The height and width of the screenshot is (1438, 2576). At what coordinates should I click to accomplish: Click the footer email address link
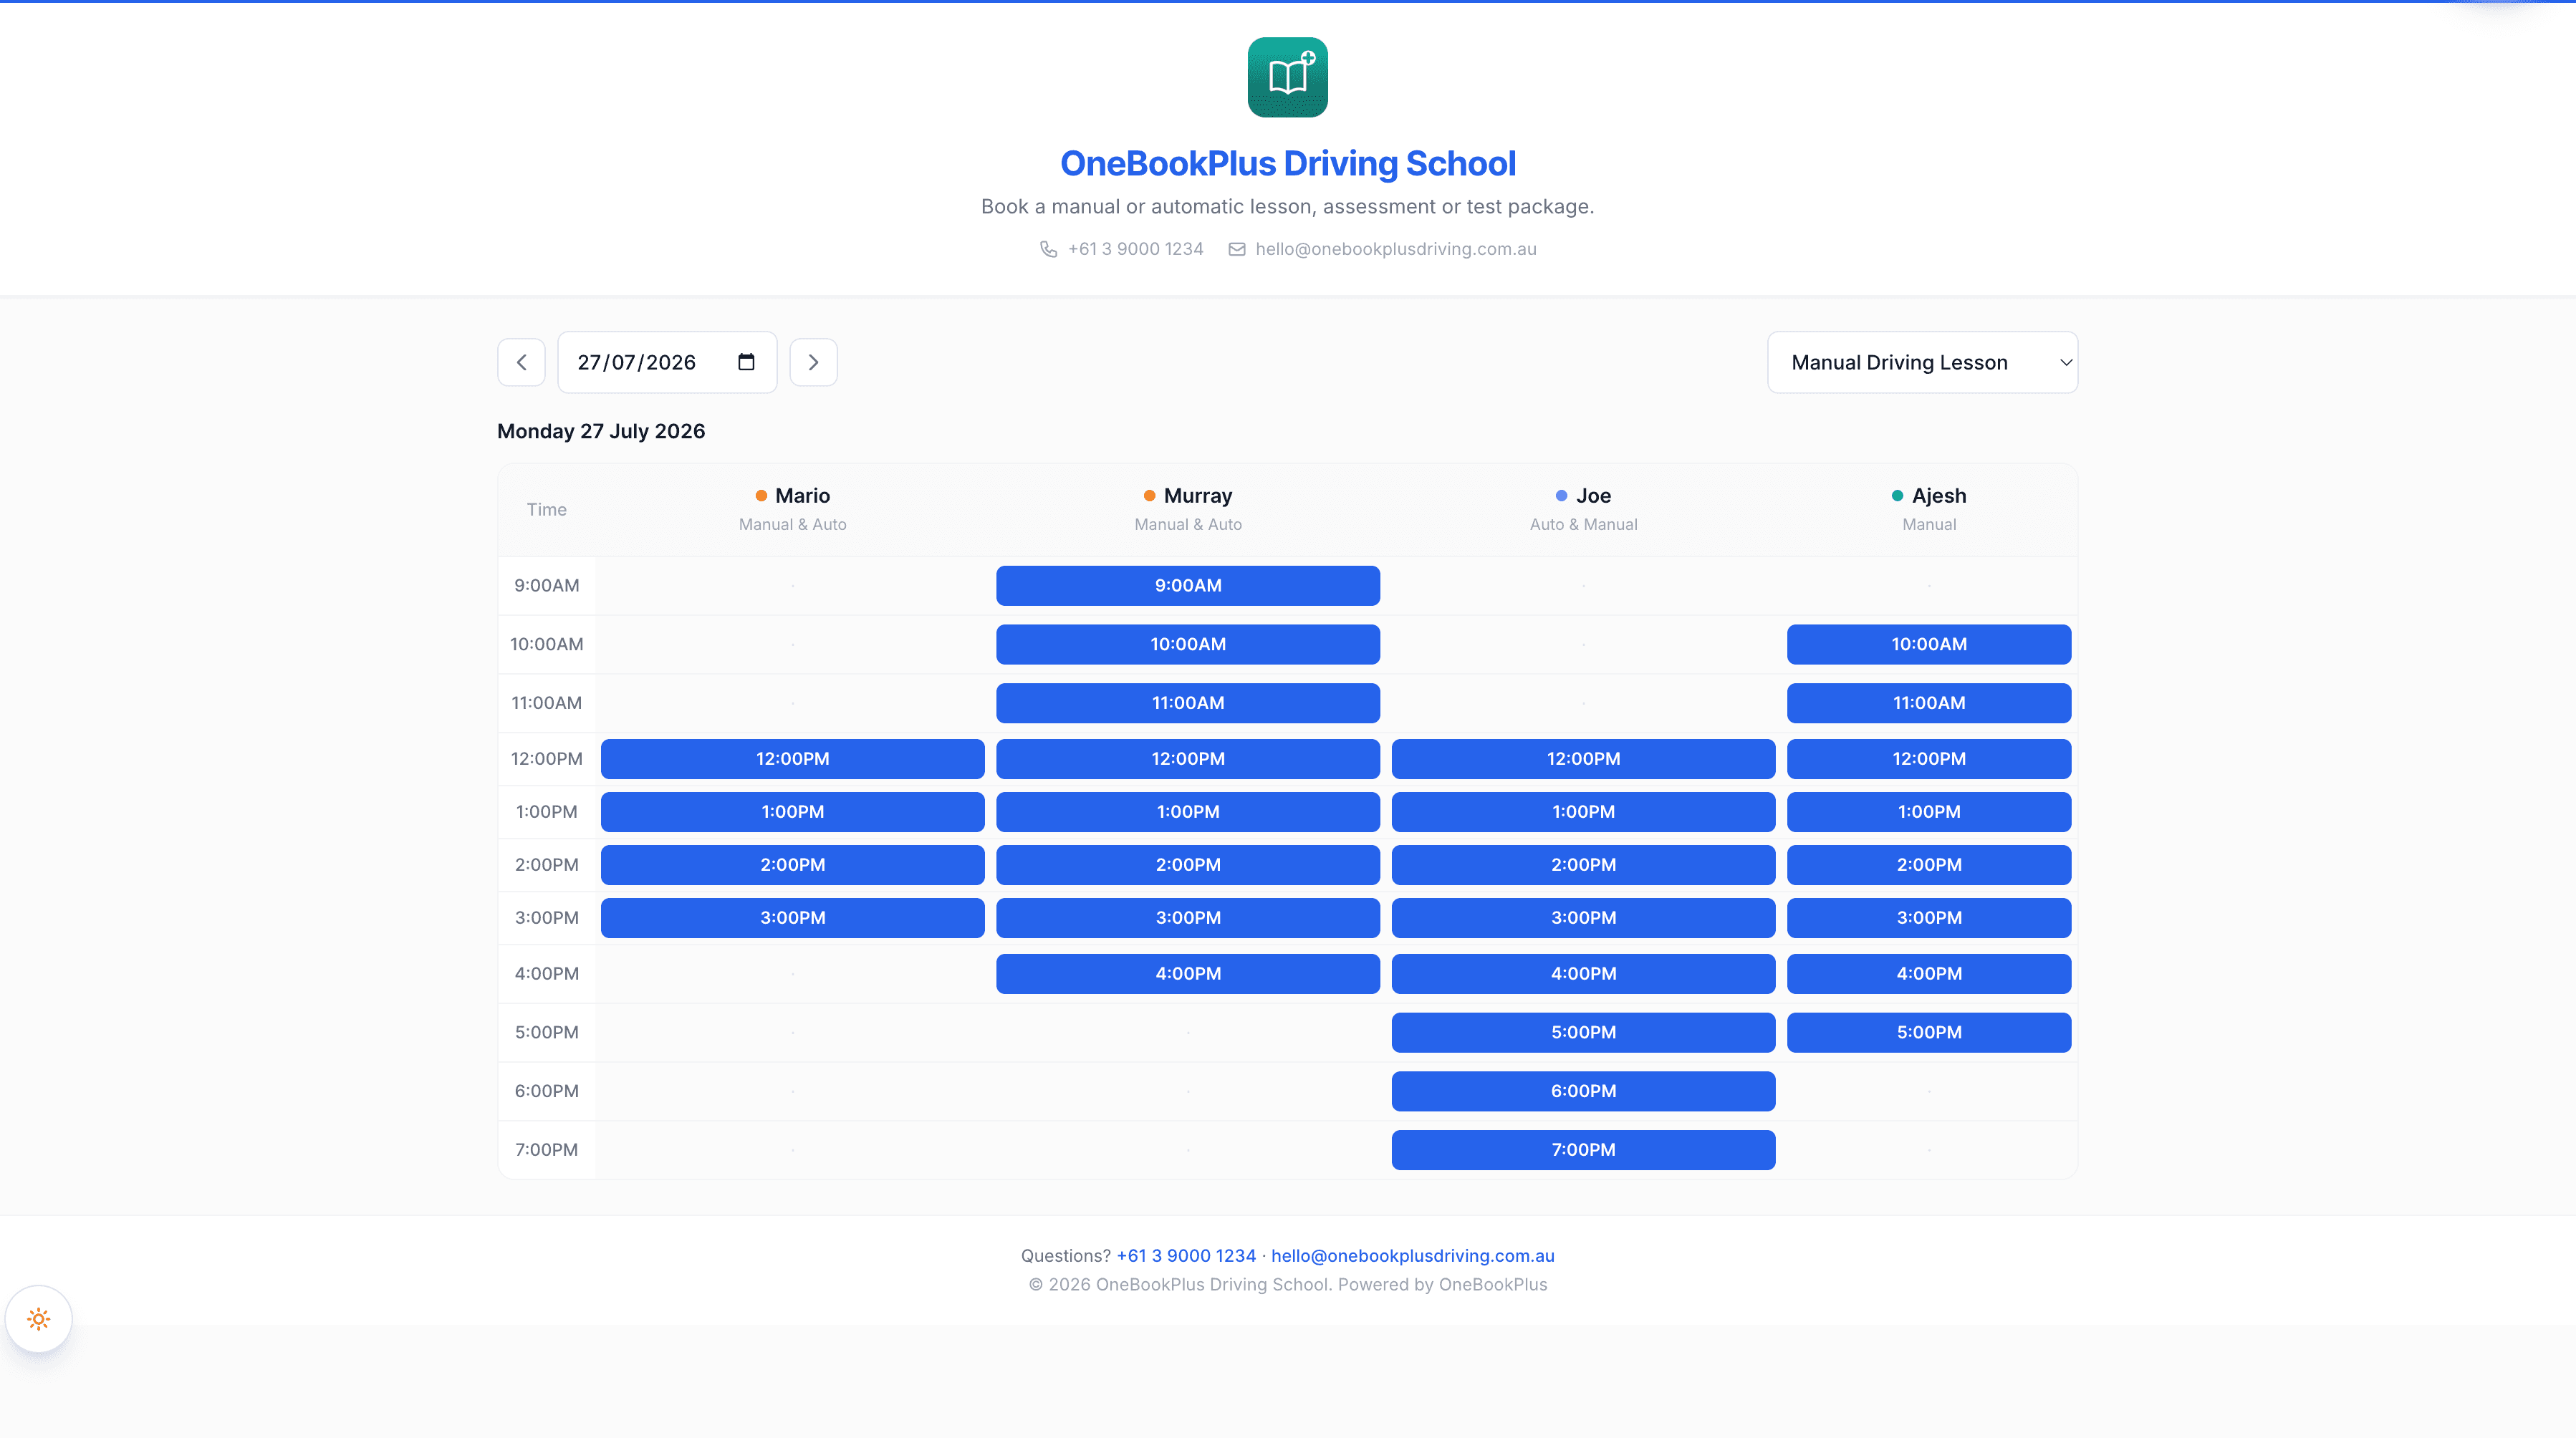(1412, 1255)
